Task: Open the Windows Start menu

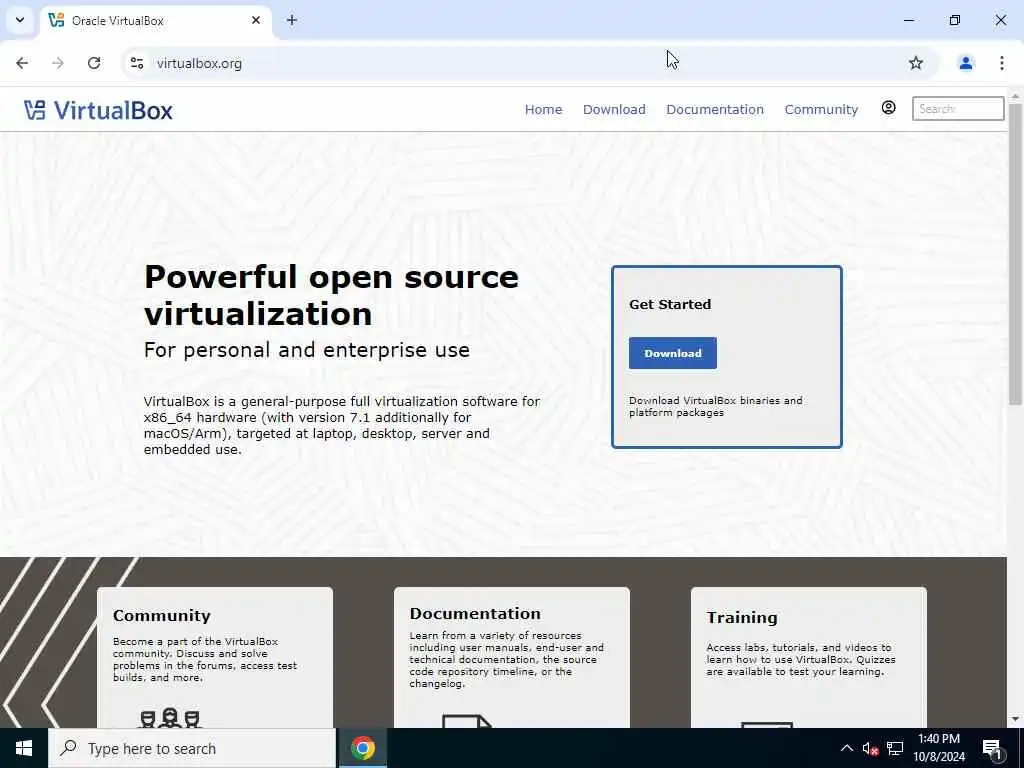Action: click(24, 748)
